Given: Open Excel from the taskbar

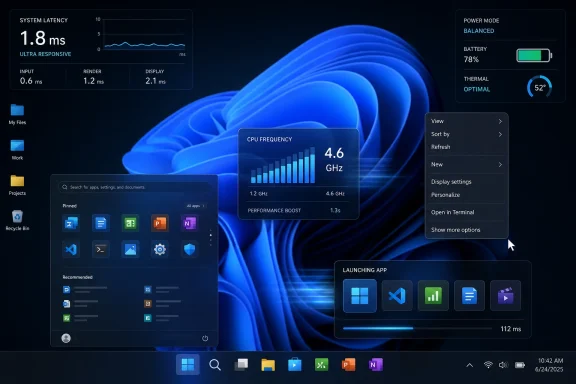Looking at the screenshot, I should coord(321,365).
